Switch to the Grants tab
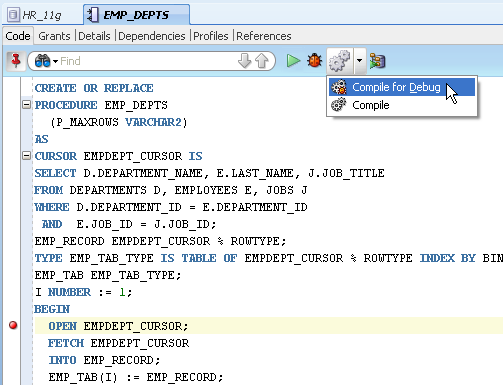Screen dimensions: 503x385 tap(54, 36)
